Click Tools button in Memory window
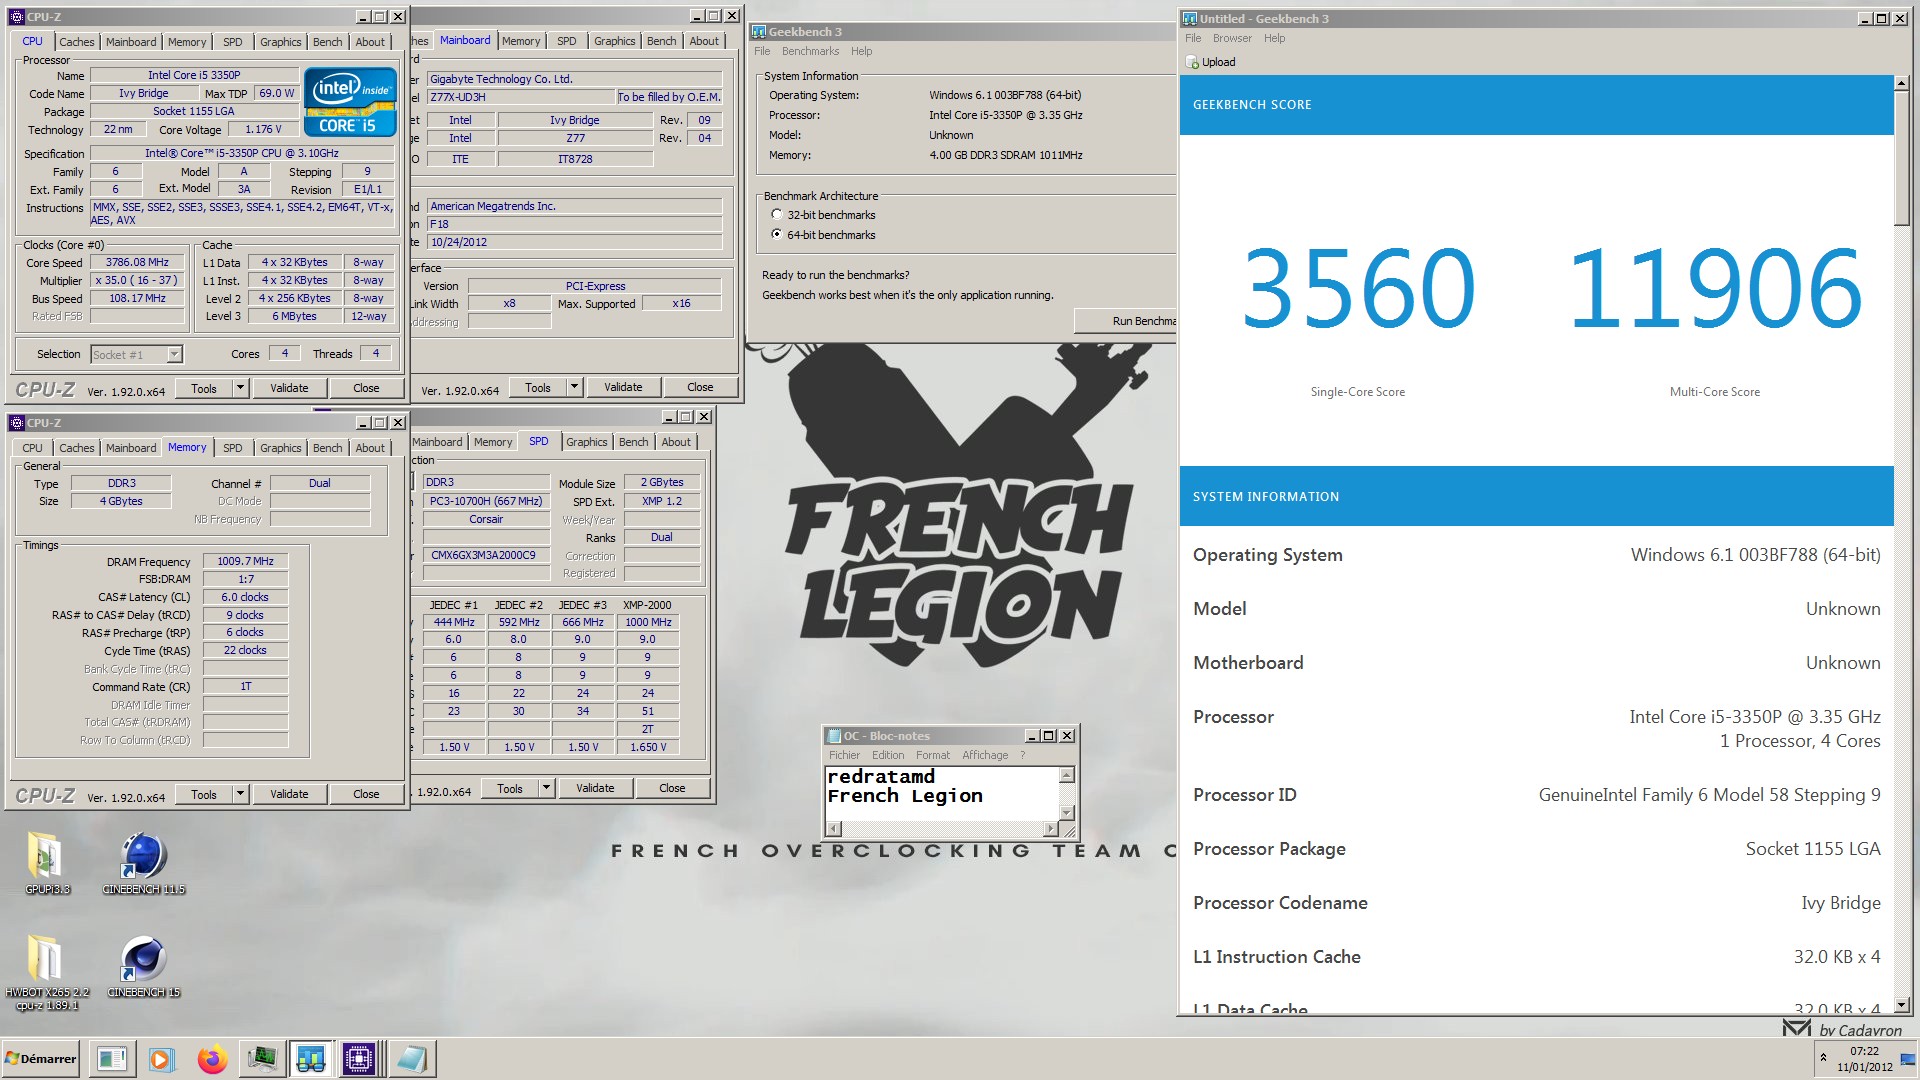 pos(204,794)
